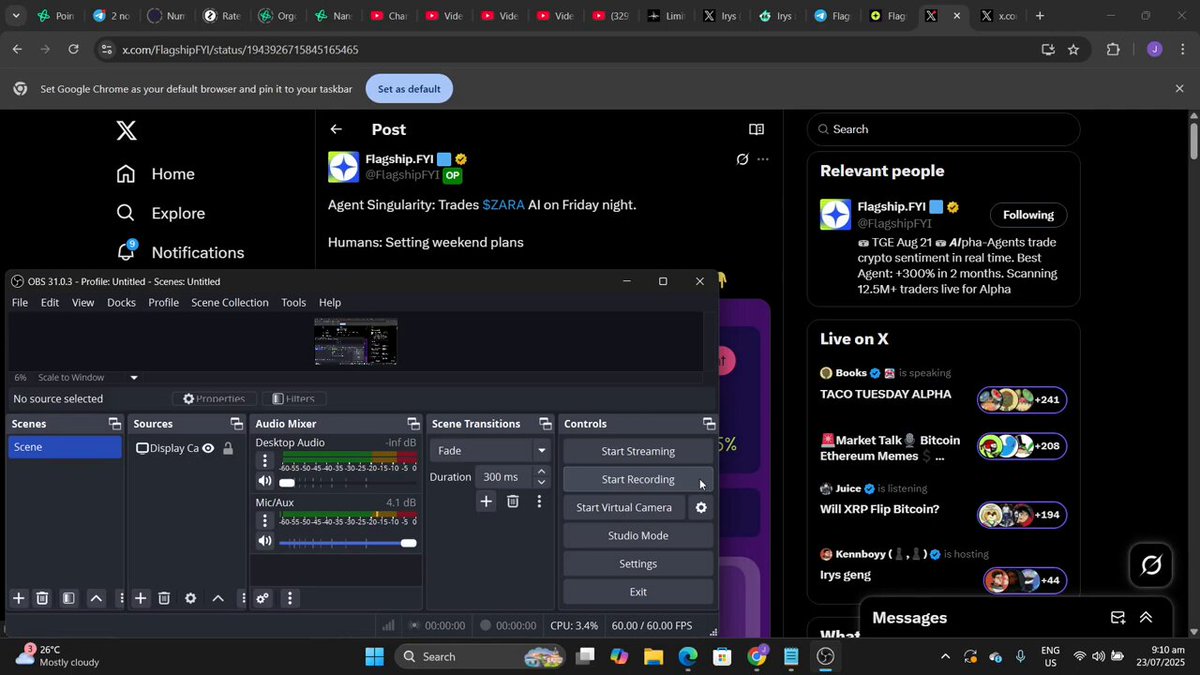Enable Studio Mode in OBS

(x=638, y=535)
